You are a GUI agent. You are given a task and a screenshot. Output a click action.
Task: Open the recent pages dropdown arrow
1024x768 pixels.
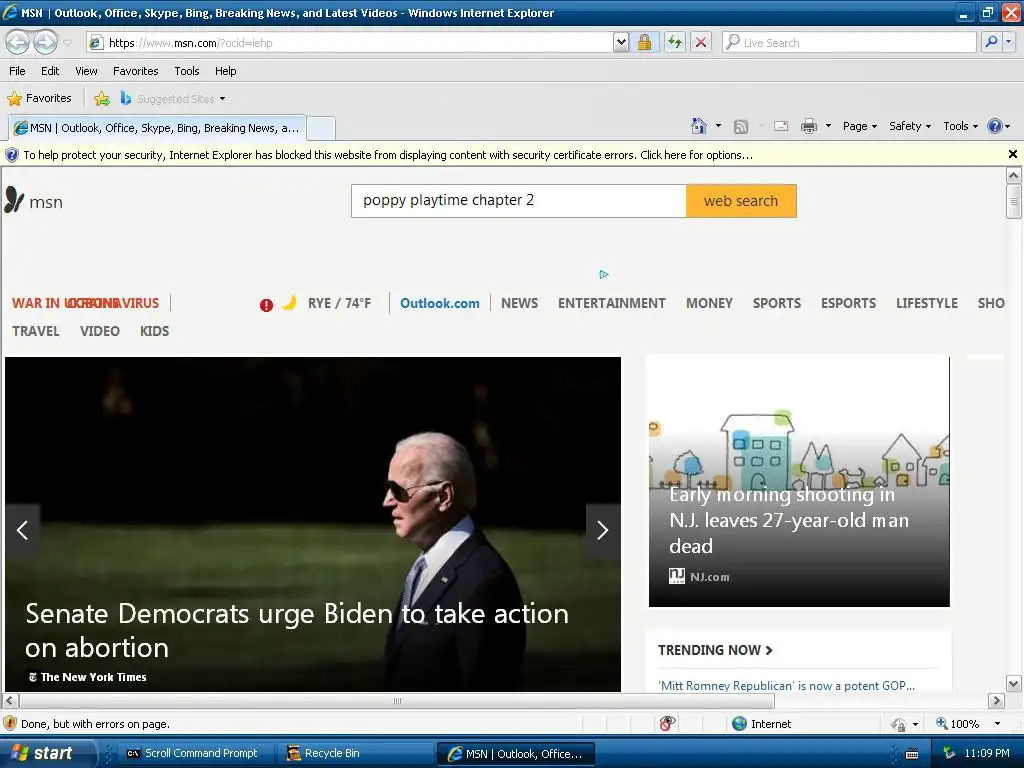(x=67, y=43)
